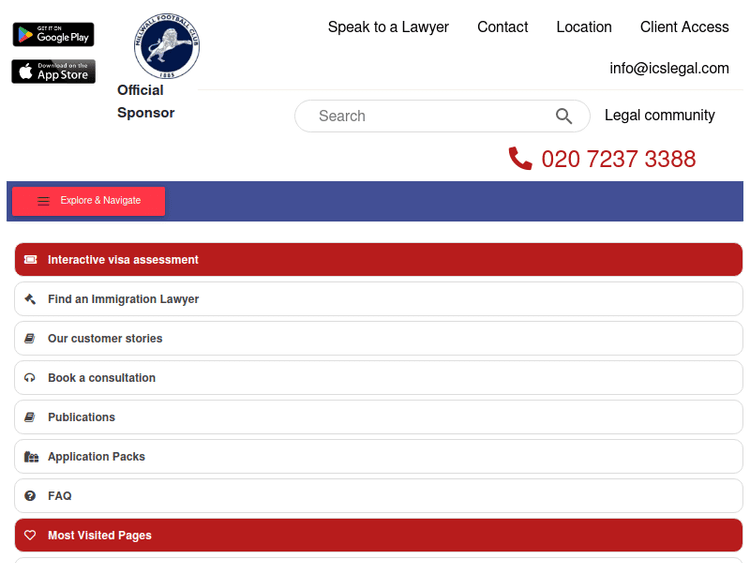Viewport: 750px width, 563px height.
Task: Click the Millwall Football Club crest
Action: coord(167,46)
